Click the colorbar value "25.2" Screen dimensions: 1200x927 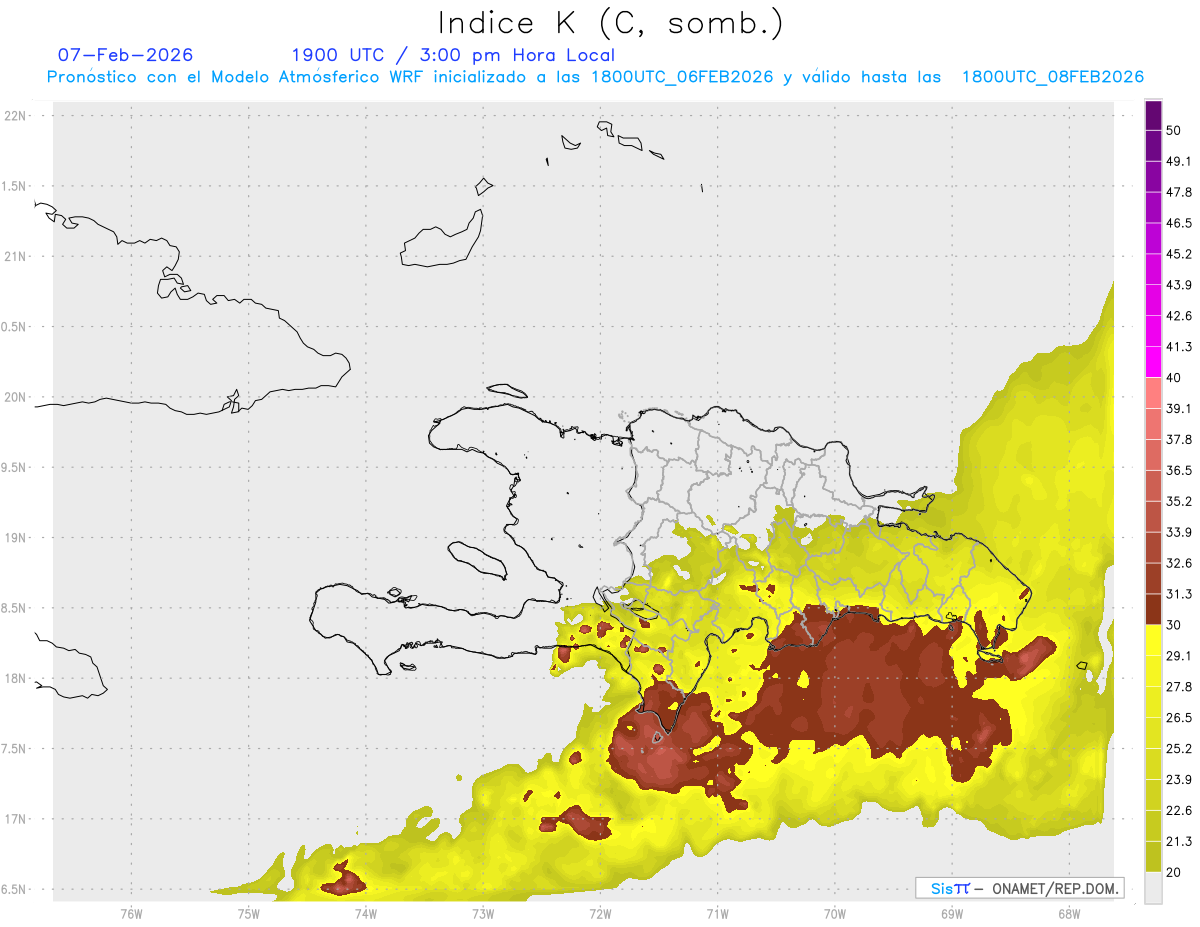pos(1179,749)
